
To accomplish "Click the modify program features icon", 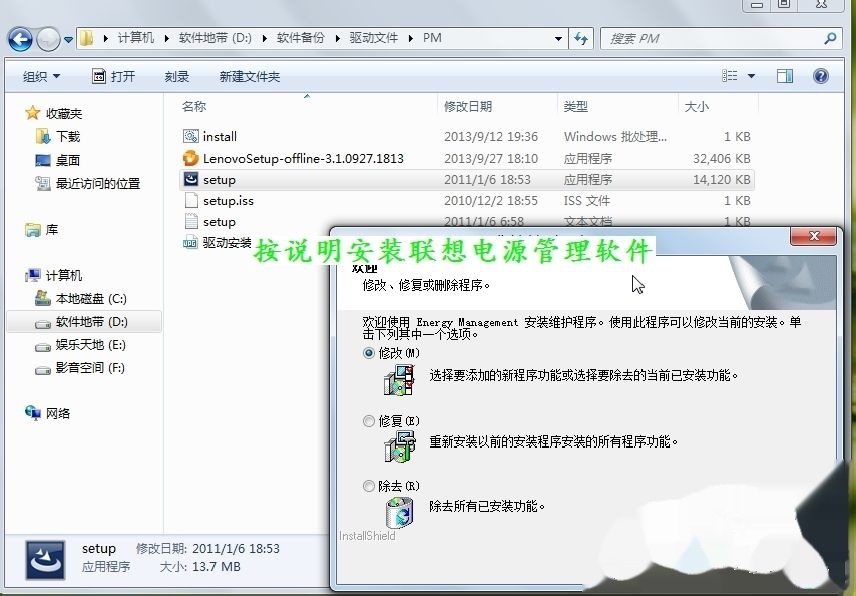I will click(400, 380).
